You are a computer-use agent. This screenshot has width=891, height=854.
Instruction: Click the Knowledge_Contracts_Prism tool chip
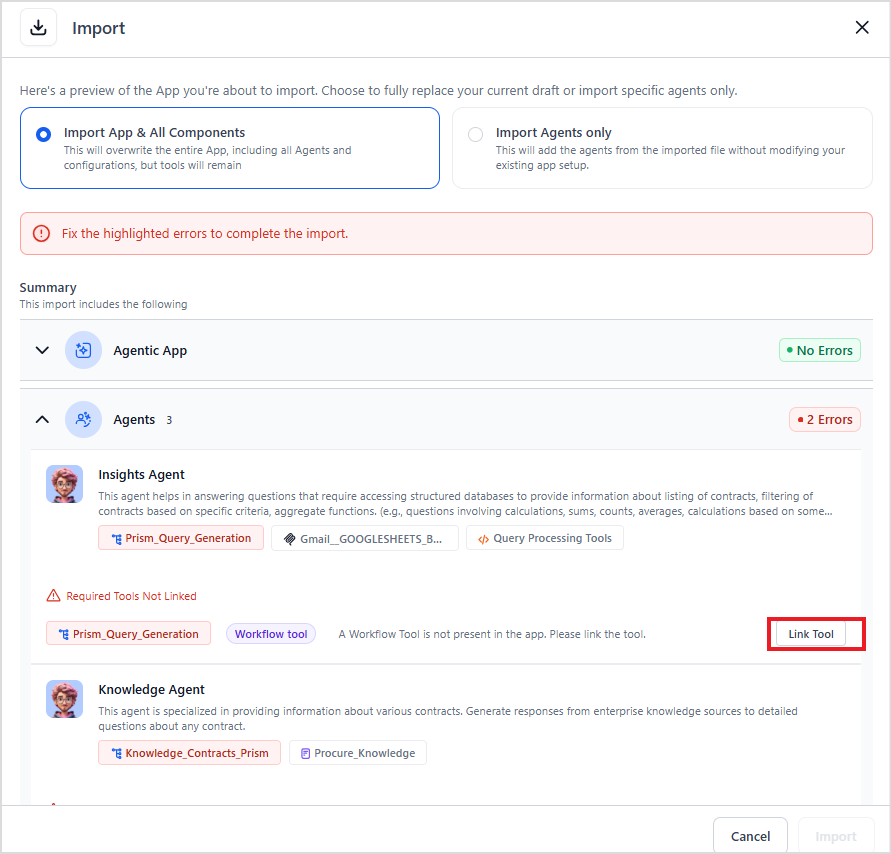tap(188, 753)
